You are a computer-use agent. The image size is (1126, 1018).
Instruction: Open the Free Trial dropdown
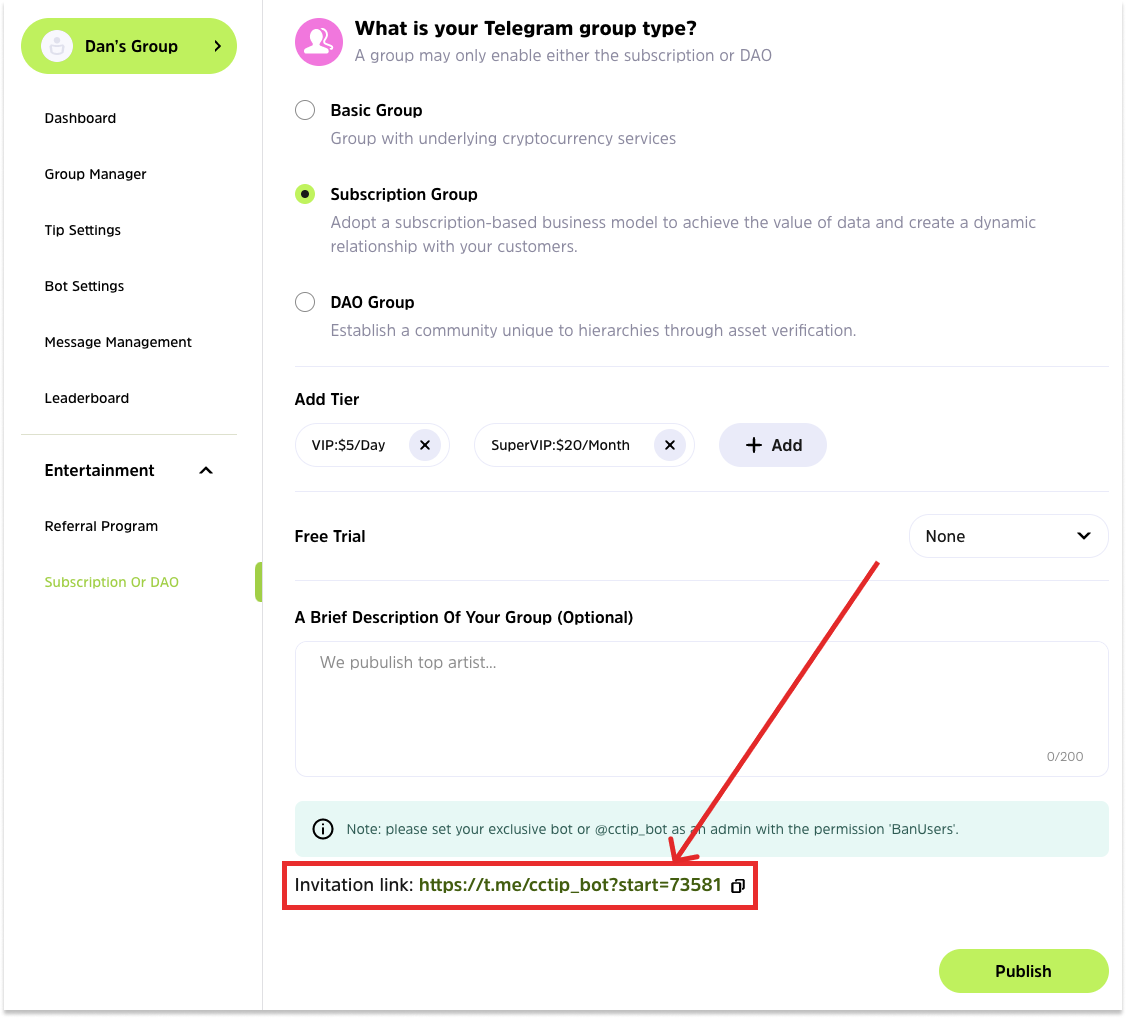coord(1008,536)
